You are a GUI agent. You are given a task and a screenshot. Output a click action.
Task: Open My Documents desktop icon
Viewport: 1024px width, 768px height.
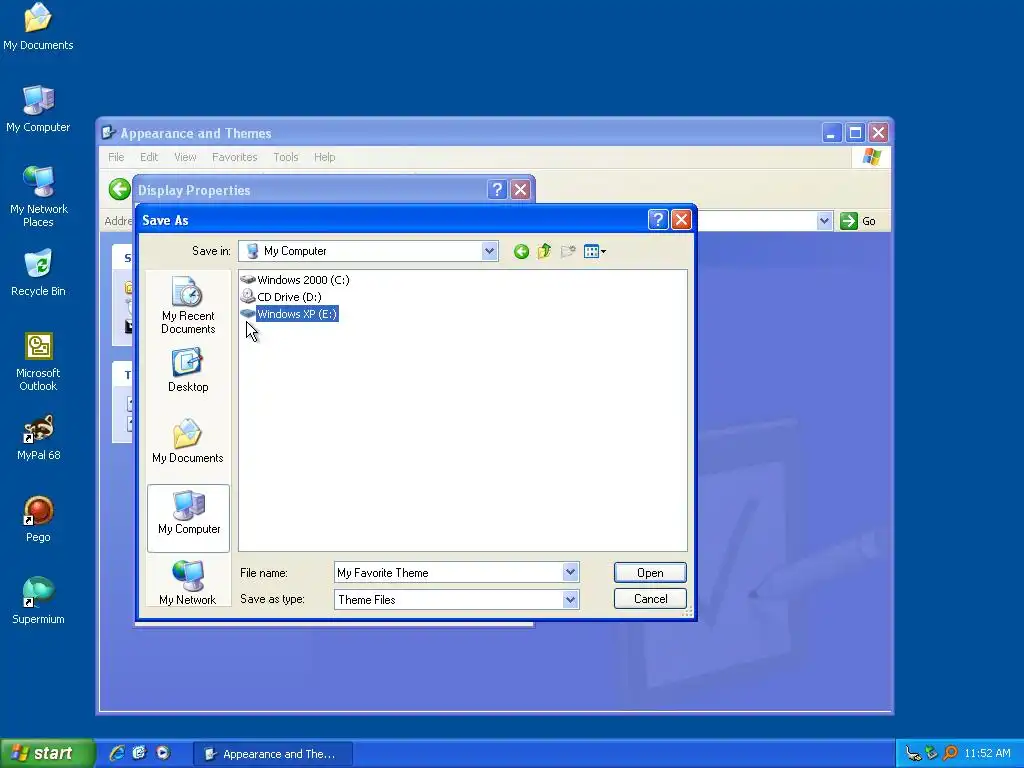38,27
